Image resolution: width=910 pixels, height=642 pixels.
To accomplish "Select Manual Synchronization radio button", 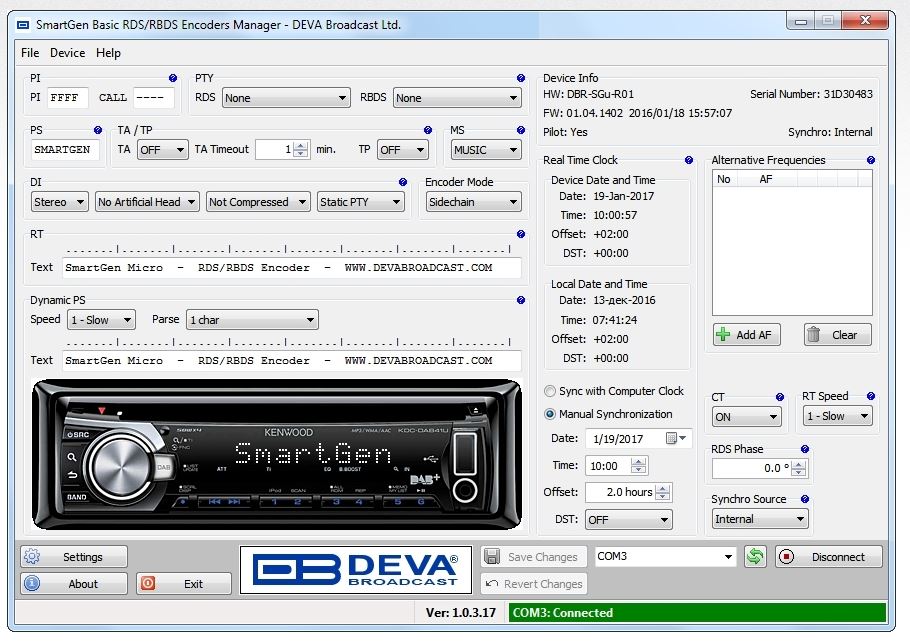I will pyautogui.click(x=550, y=414).
